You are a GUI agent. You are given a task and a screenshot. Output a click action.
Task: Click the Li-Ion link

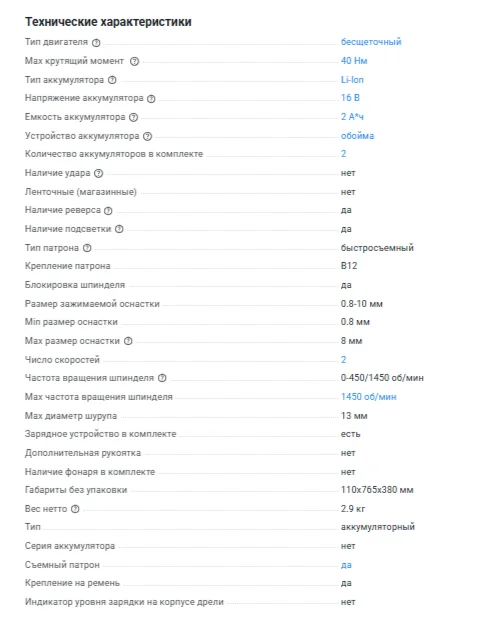352,80
